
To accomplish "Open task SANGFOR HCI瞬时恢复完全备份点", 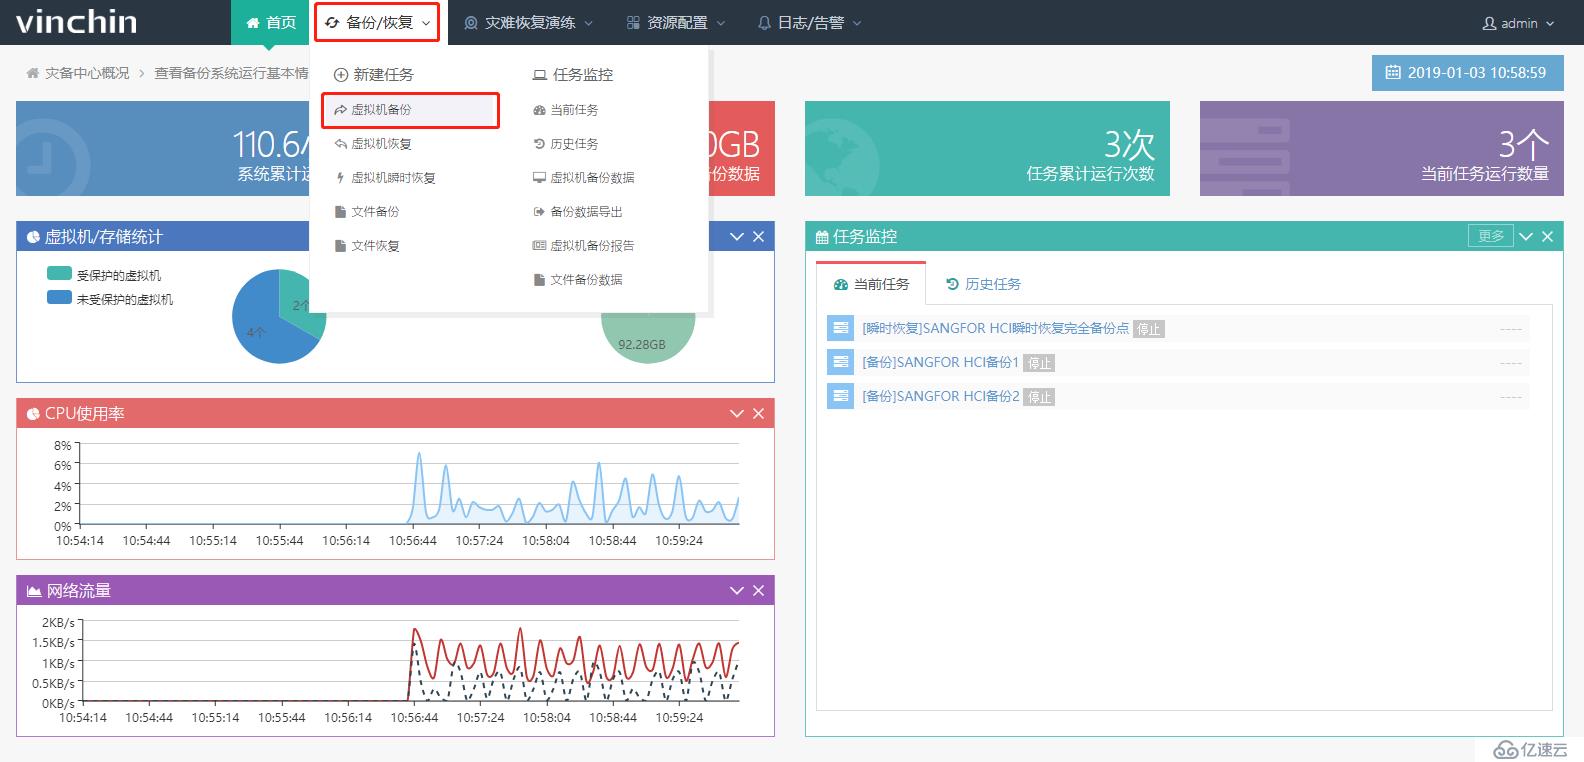I will (995, 328).
